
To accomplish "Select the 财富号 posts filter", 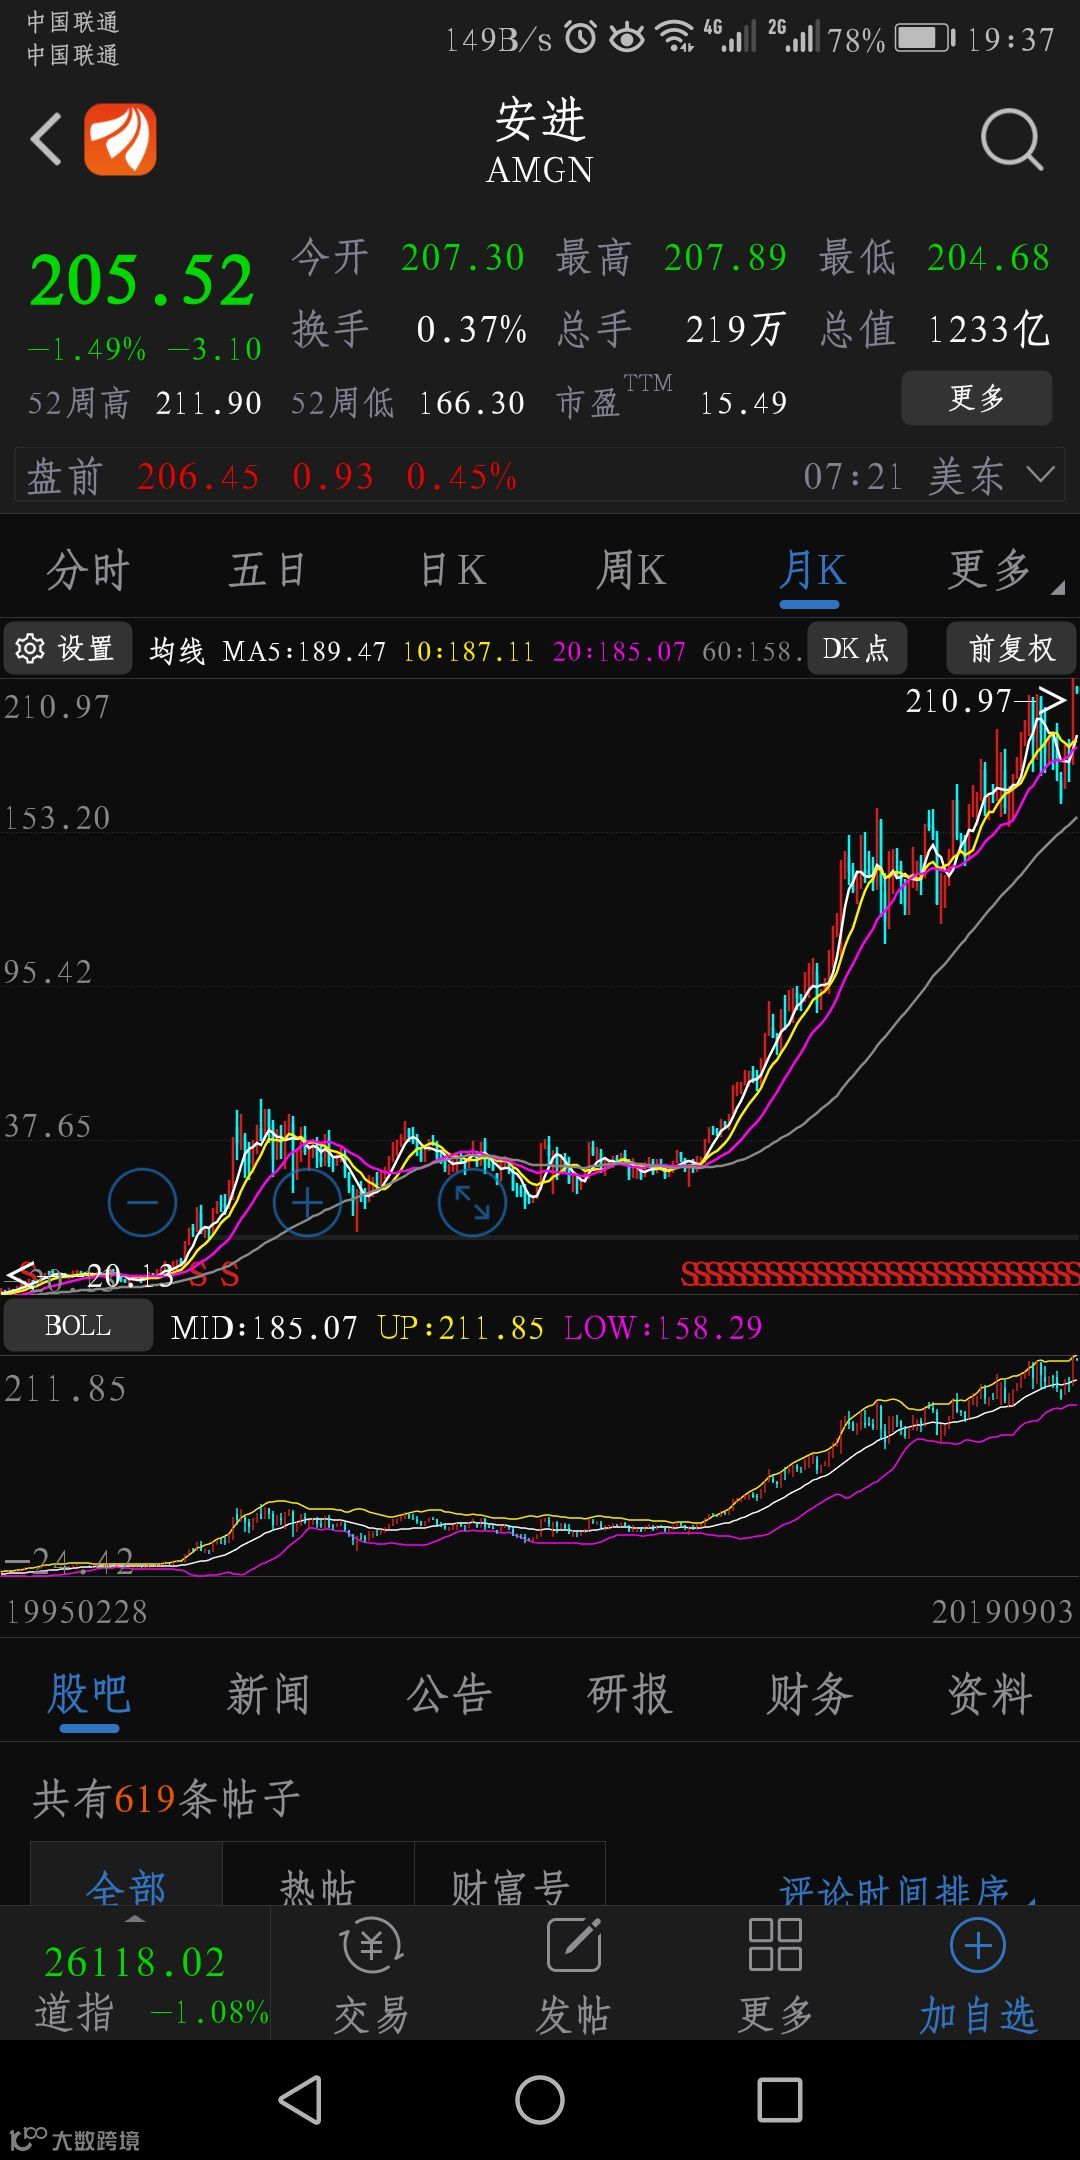I will click(510, 1874).
